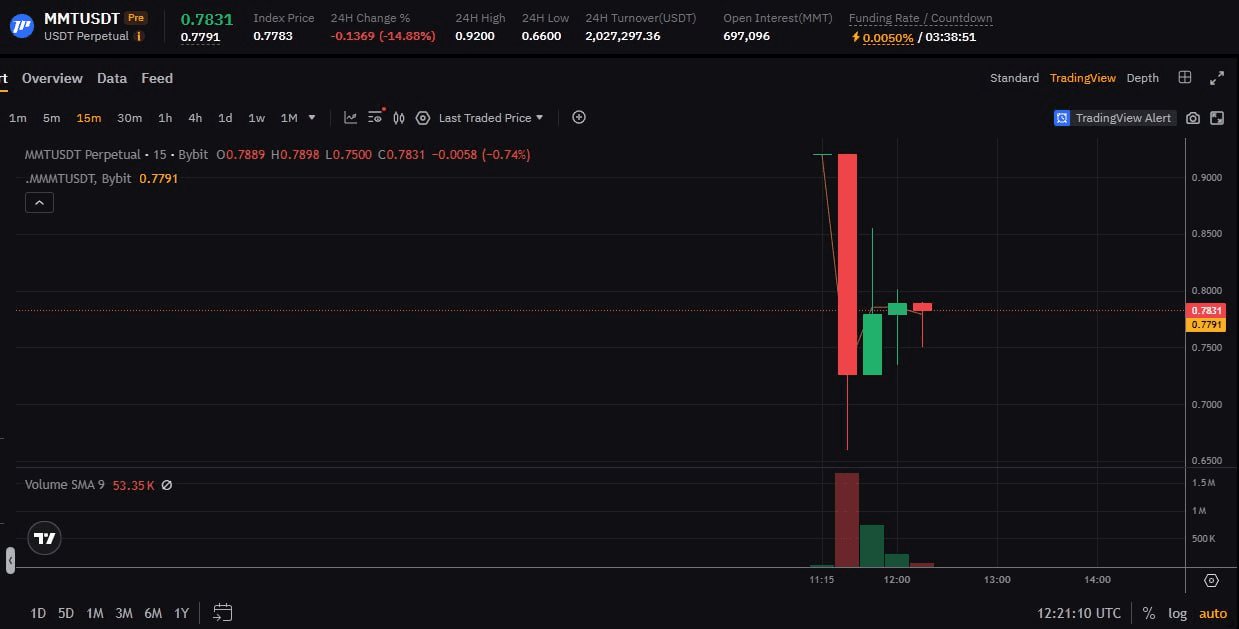
Task: Open the Indicators chart icon
Action: point(350,118)
